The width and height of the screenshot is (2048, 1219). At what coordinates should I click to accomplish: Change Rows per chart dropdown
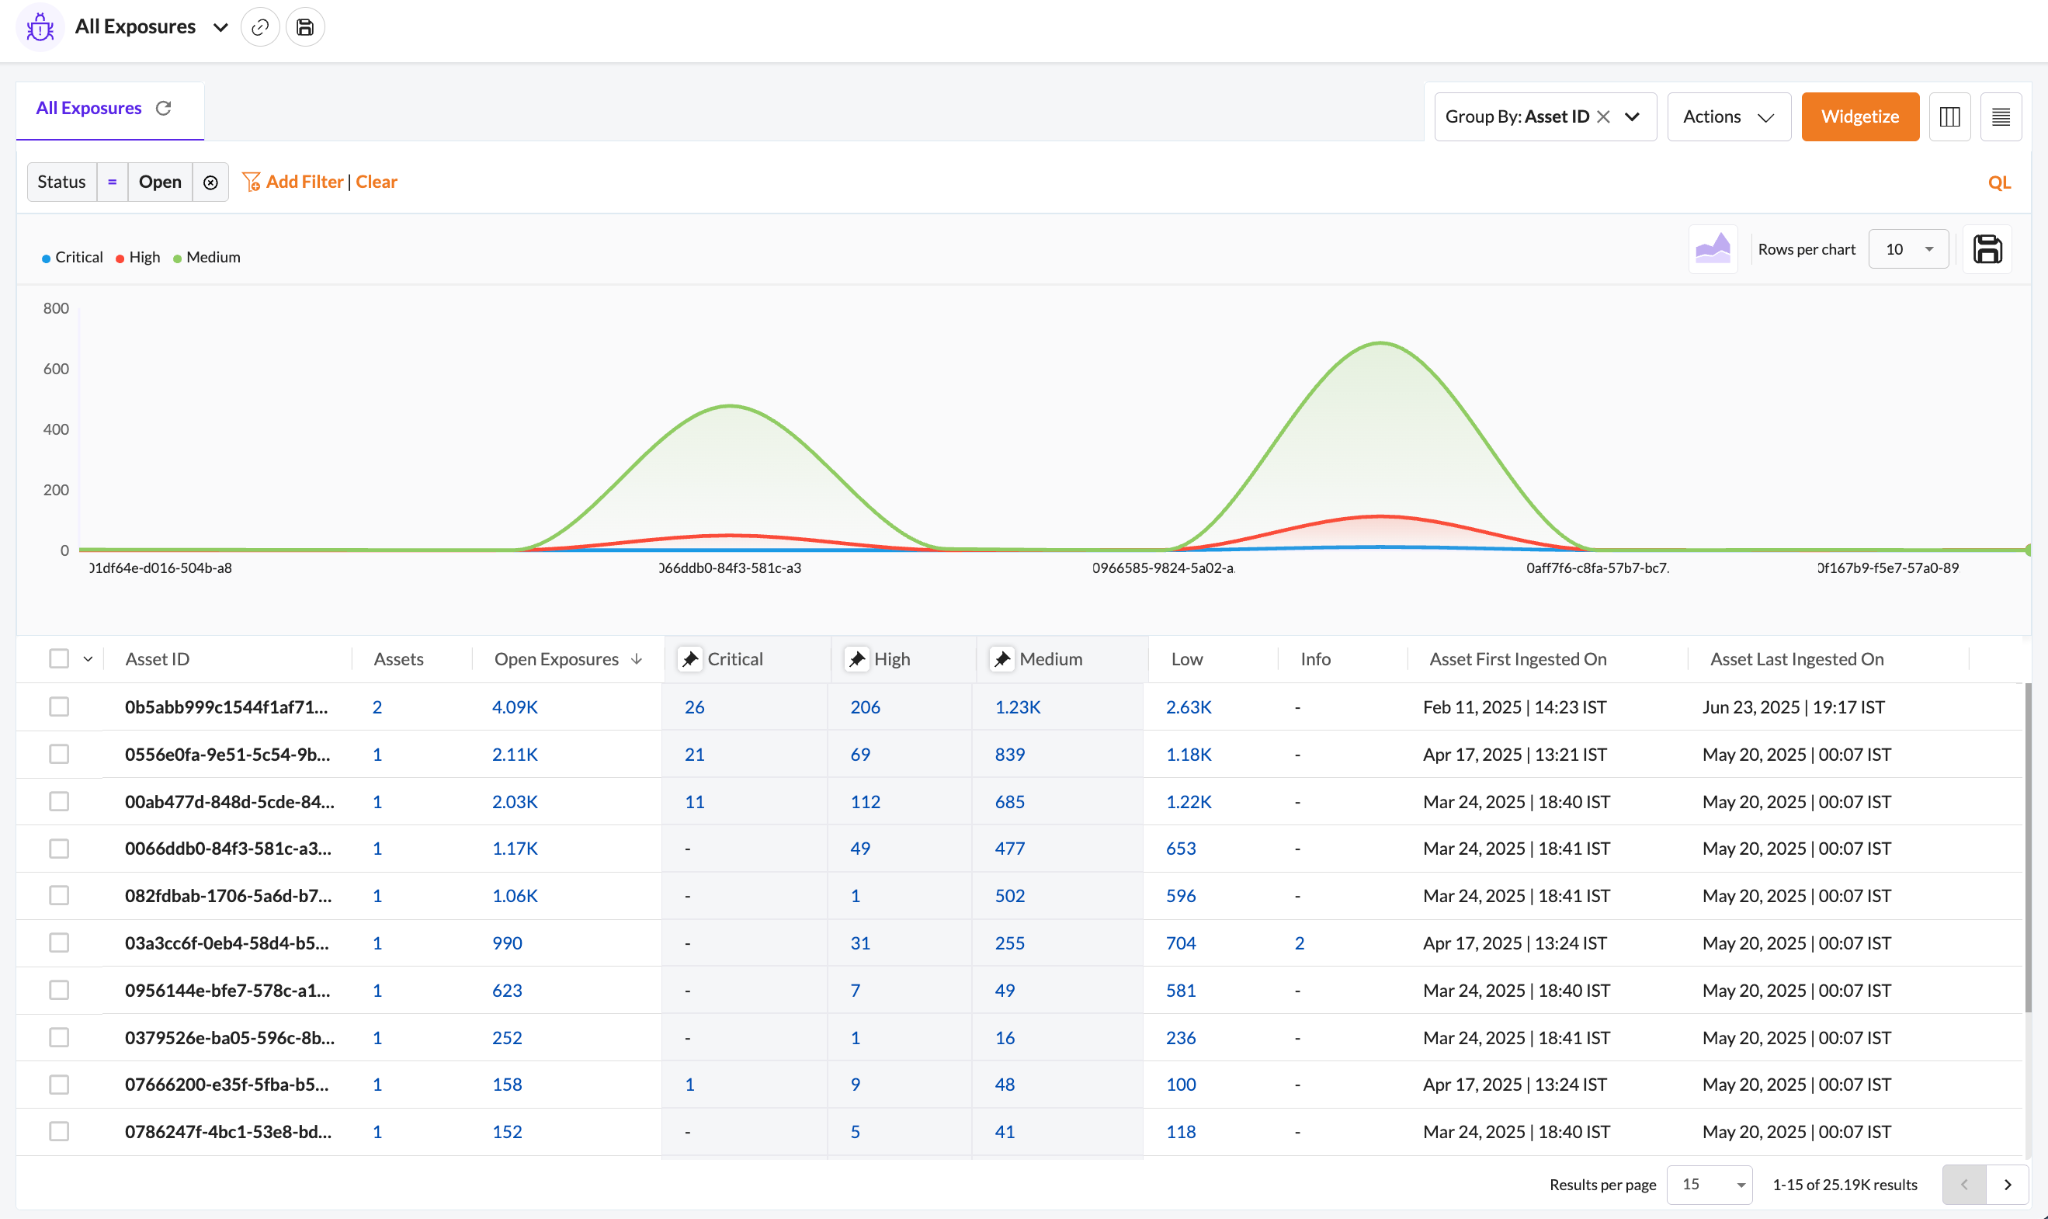[1908, 249]
